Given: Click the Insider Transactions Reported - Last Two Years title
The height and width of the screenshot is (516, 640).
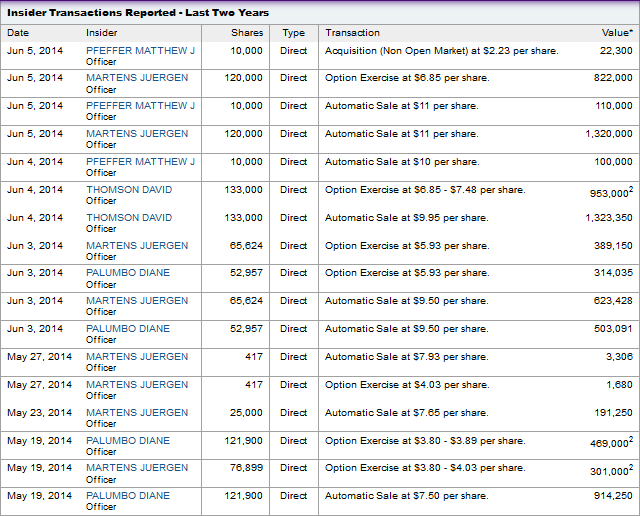Looking at the screenshot, I should click(x=138, y=13).
